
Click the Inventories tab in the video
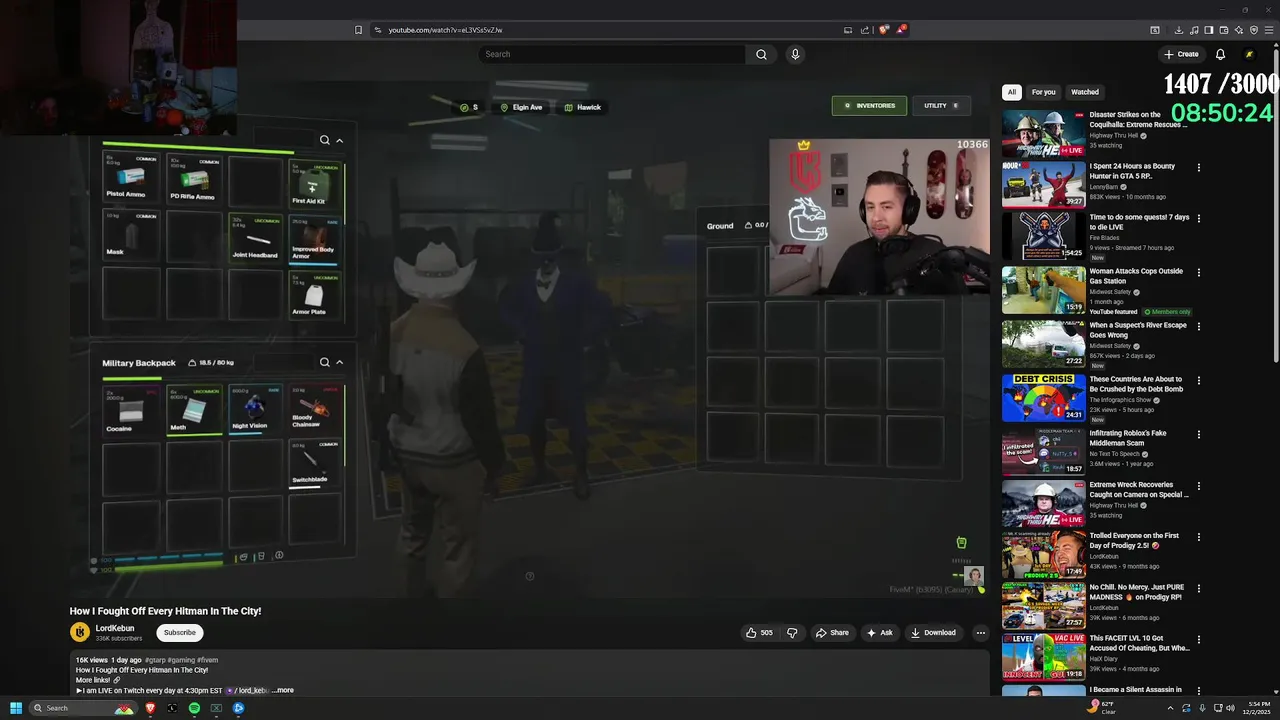(x=869, y=105)
